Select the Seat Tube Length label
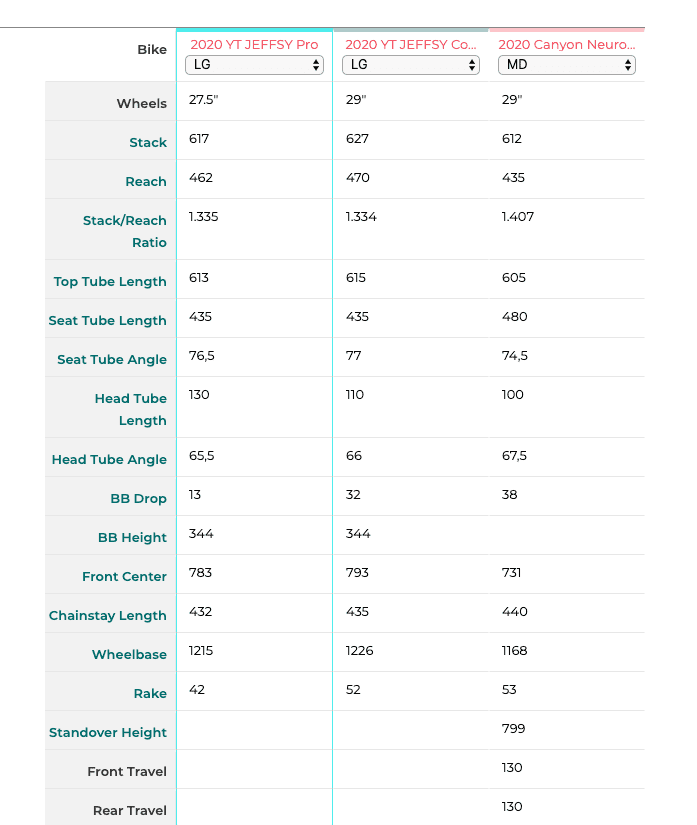The width and height of the screenshot is (697, 825). click(108, 321)
